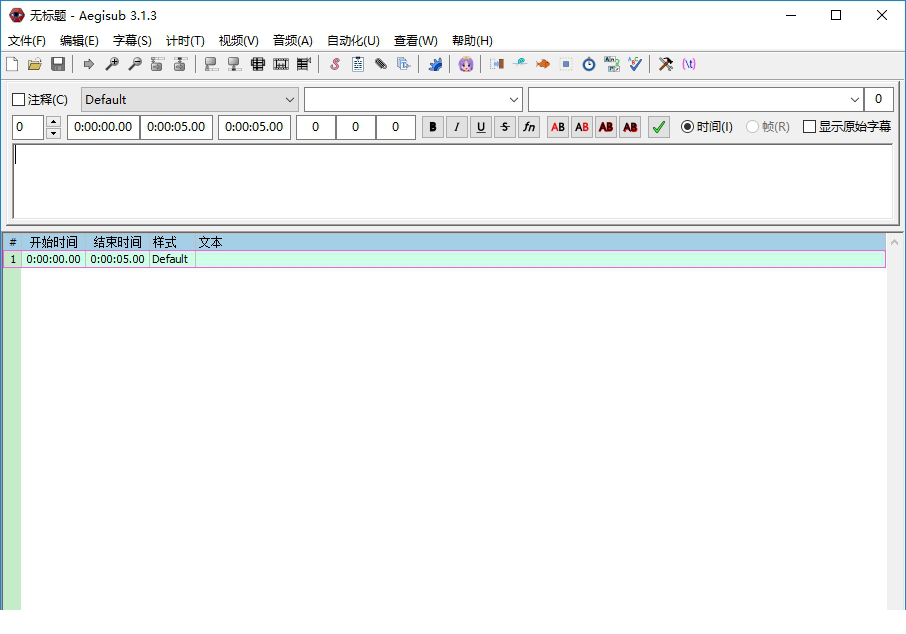Decrease the layer number with down arrow
Image resolution: width=906 pixels, height=634 pixels.
[53, 134]
